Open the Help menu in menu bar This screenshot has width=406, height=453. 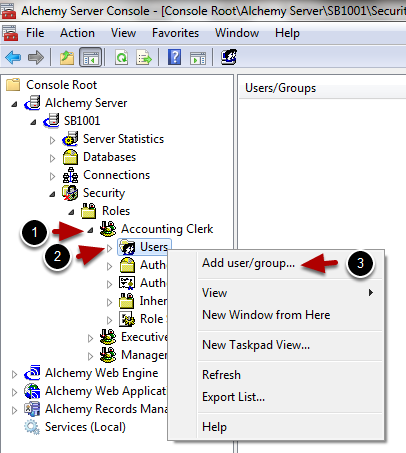(x=287, y=33)
